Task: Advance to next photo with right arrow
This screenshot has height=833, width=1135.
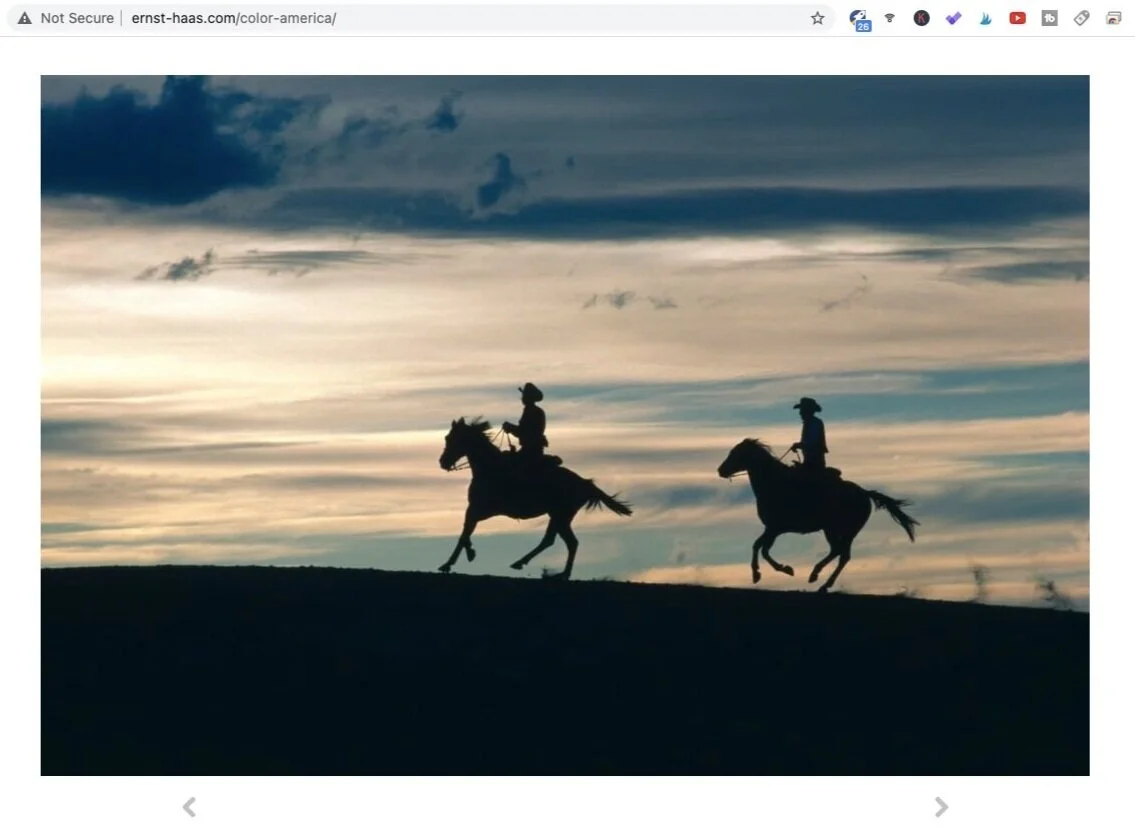Action: pos(941,806)
